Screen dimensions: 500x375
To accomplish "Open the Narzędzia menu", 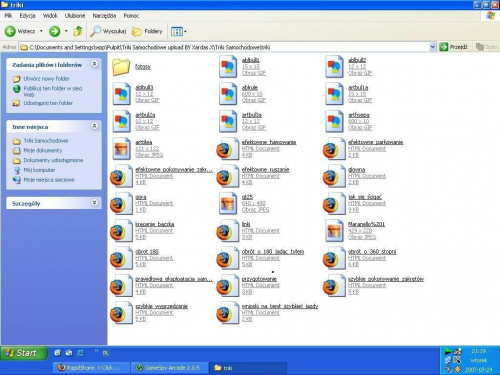I will tap(104, 16).
